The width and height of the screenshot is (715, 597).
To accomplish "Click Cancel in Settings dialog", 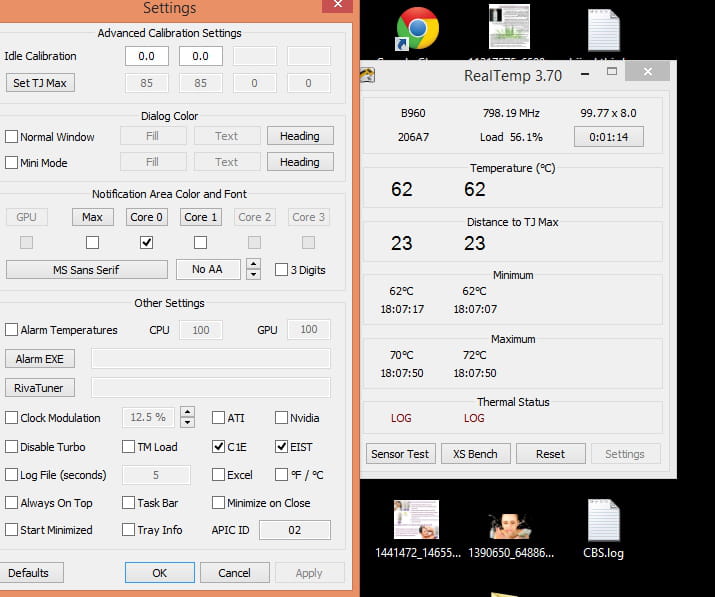I will pos(234,573).
